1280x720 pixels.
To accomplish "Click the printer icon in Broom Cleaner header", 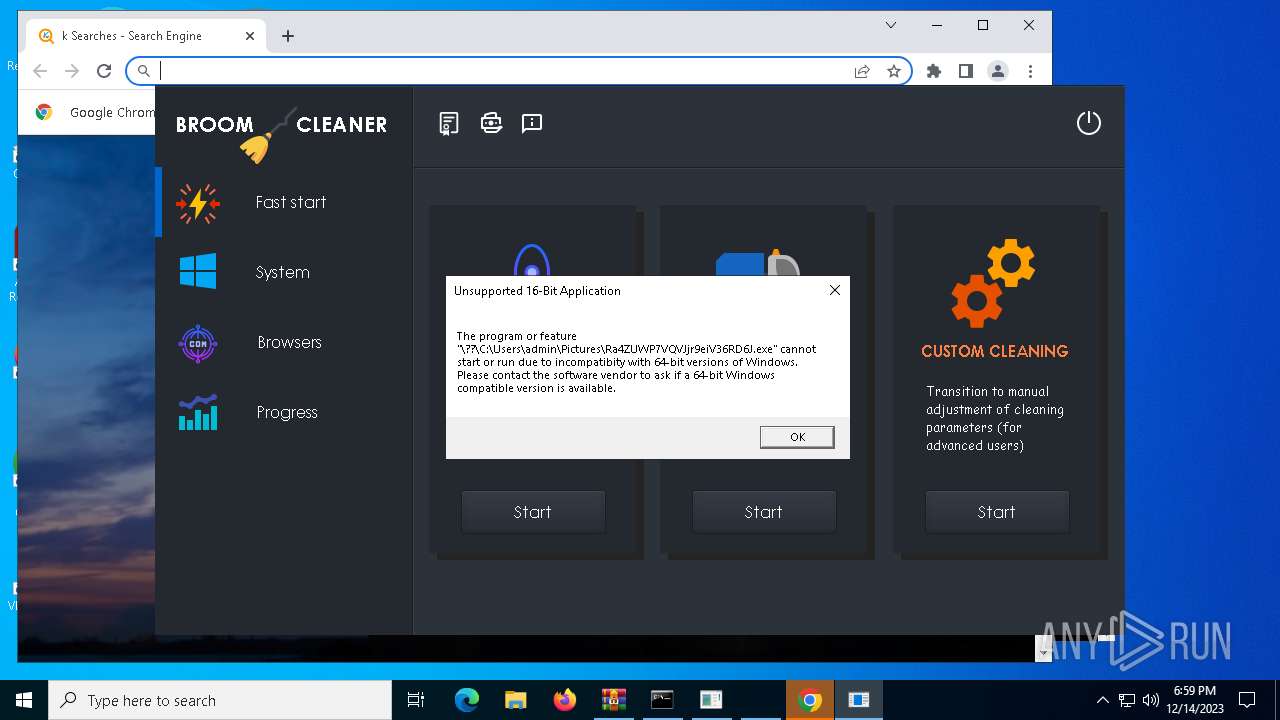I will pyautogui.click(x=491, y=123).
